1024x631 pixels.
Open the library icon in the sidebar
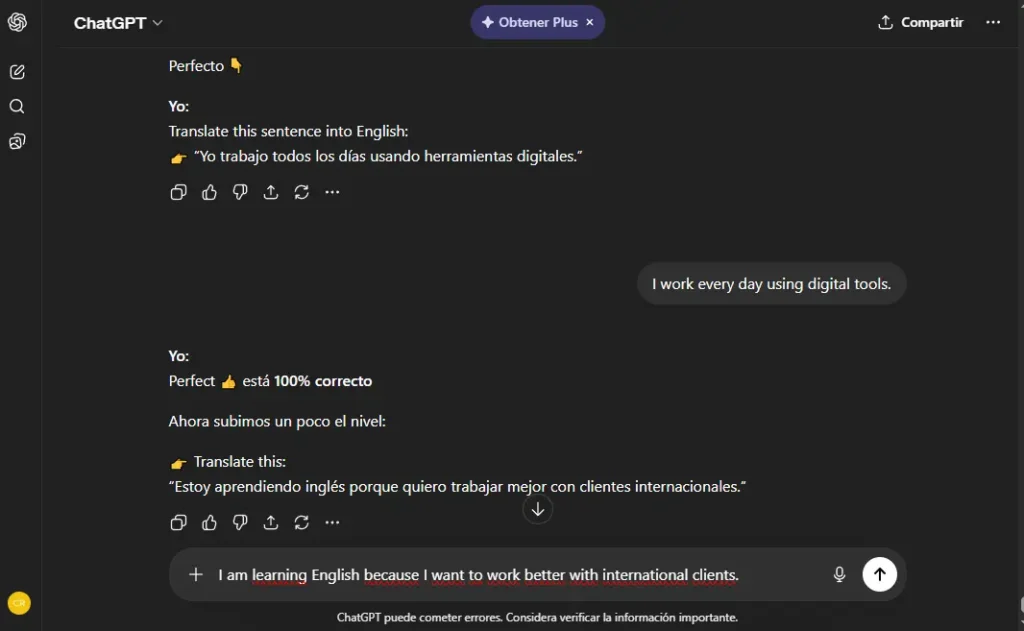click(16, 141)
